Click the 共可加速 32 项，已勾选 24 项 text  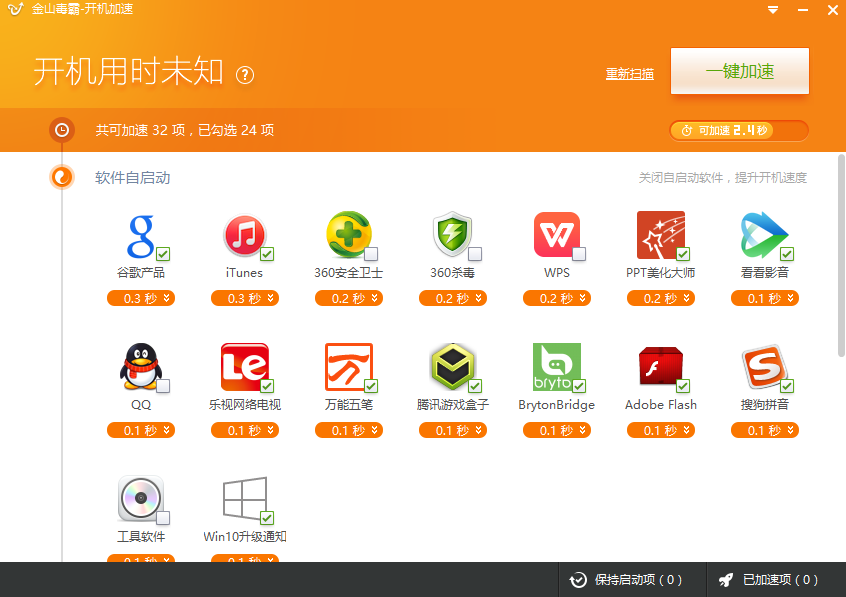coord(185,130)
